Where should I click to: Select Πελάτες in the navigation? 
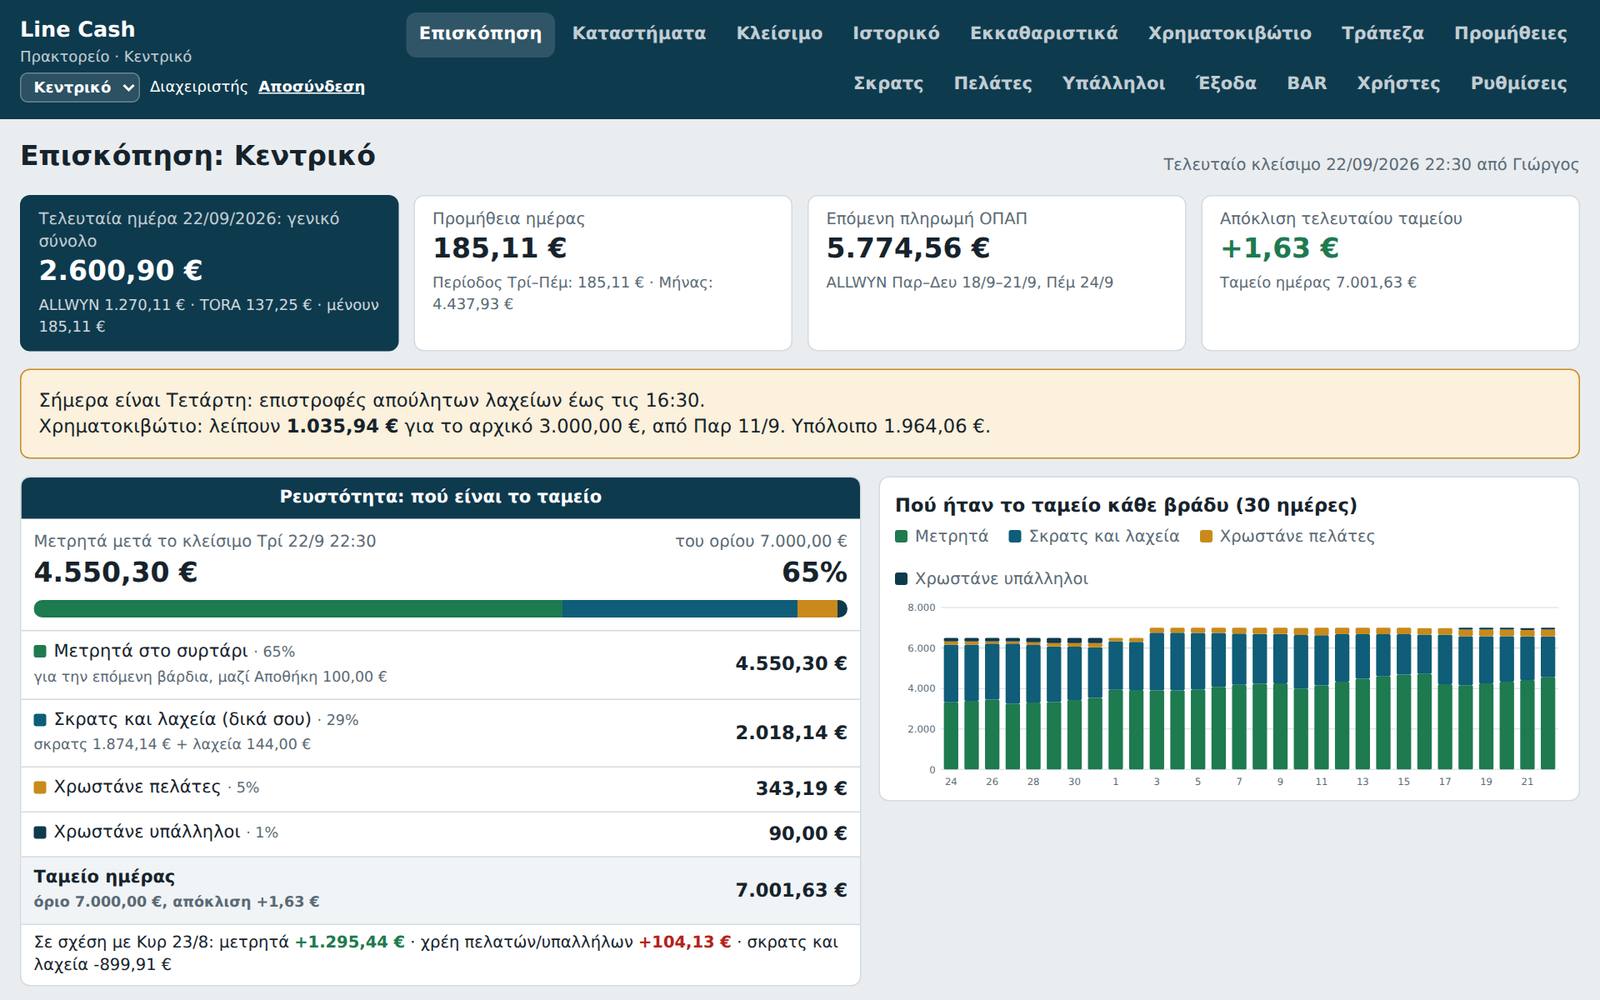[993, 84]
